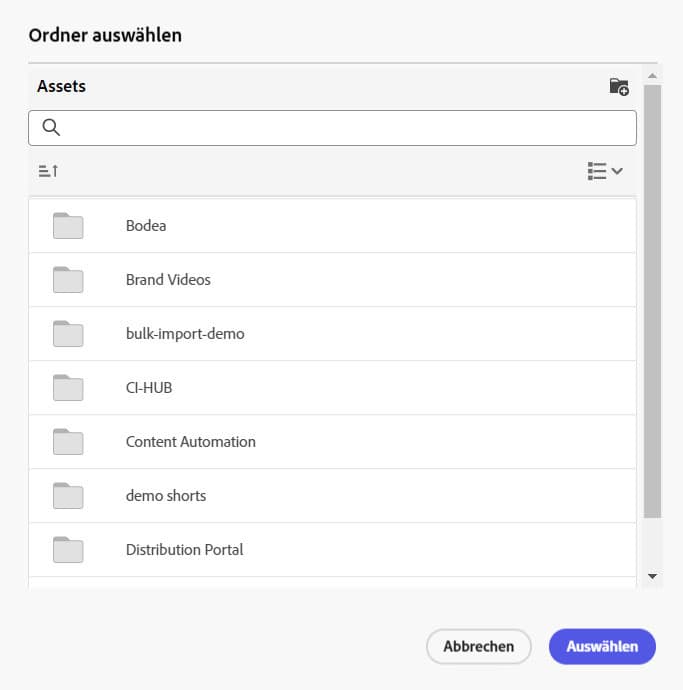Click the scrollbar down arrow
This screenshot has width=683, height=690.
(652, 576)
